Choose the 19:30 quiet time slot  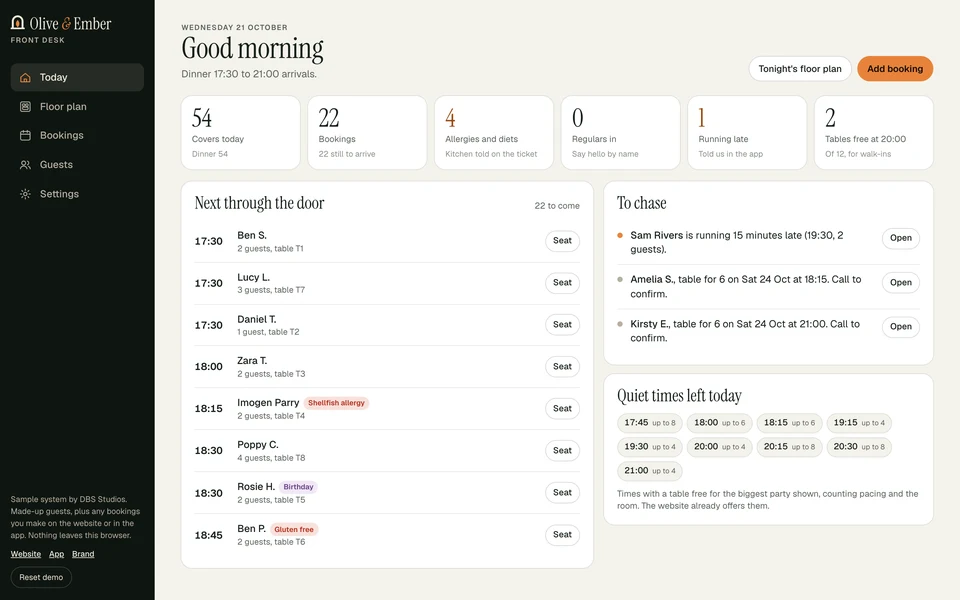tap(650, 447)
